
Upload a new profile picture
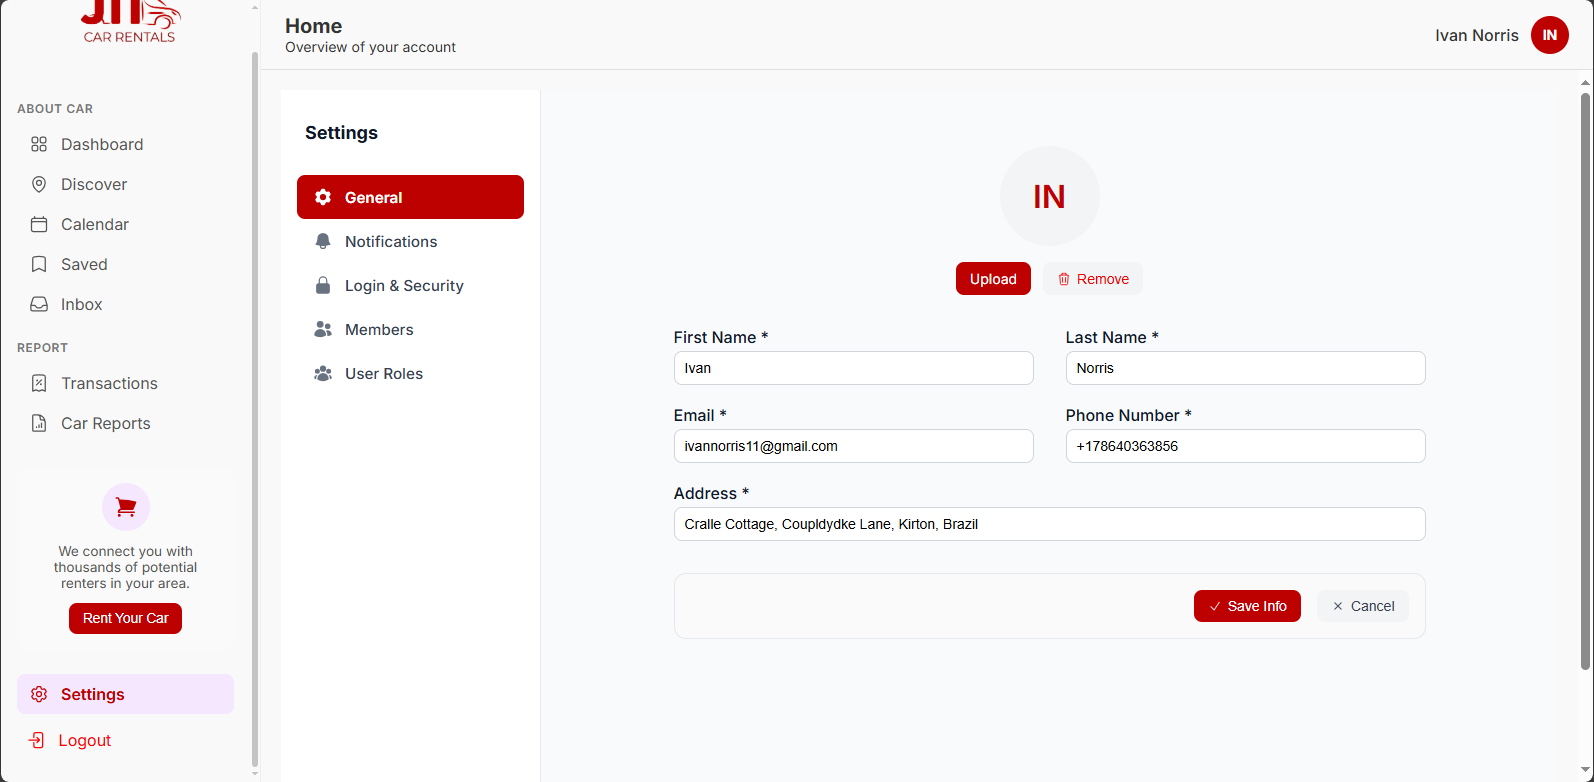(993, 279)
